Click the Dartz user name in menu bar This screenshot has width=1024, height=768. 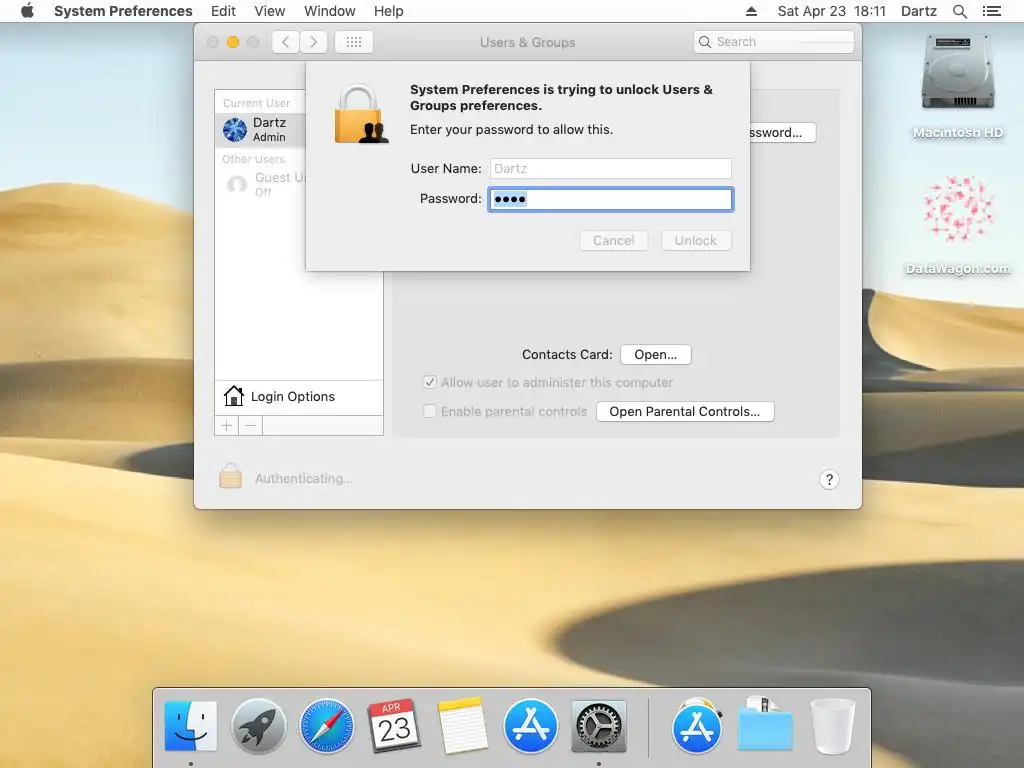pos(919,11)
